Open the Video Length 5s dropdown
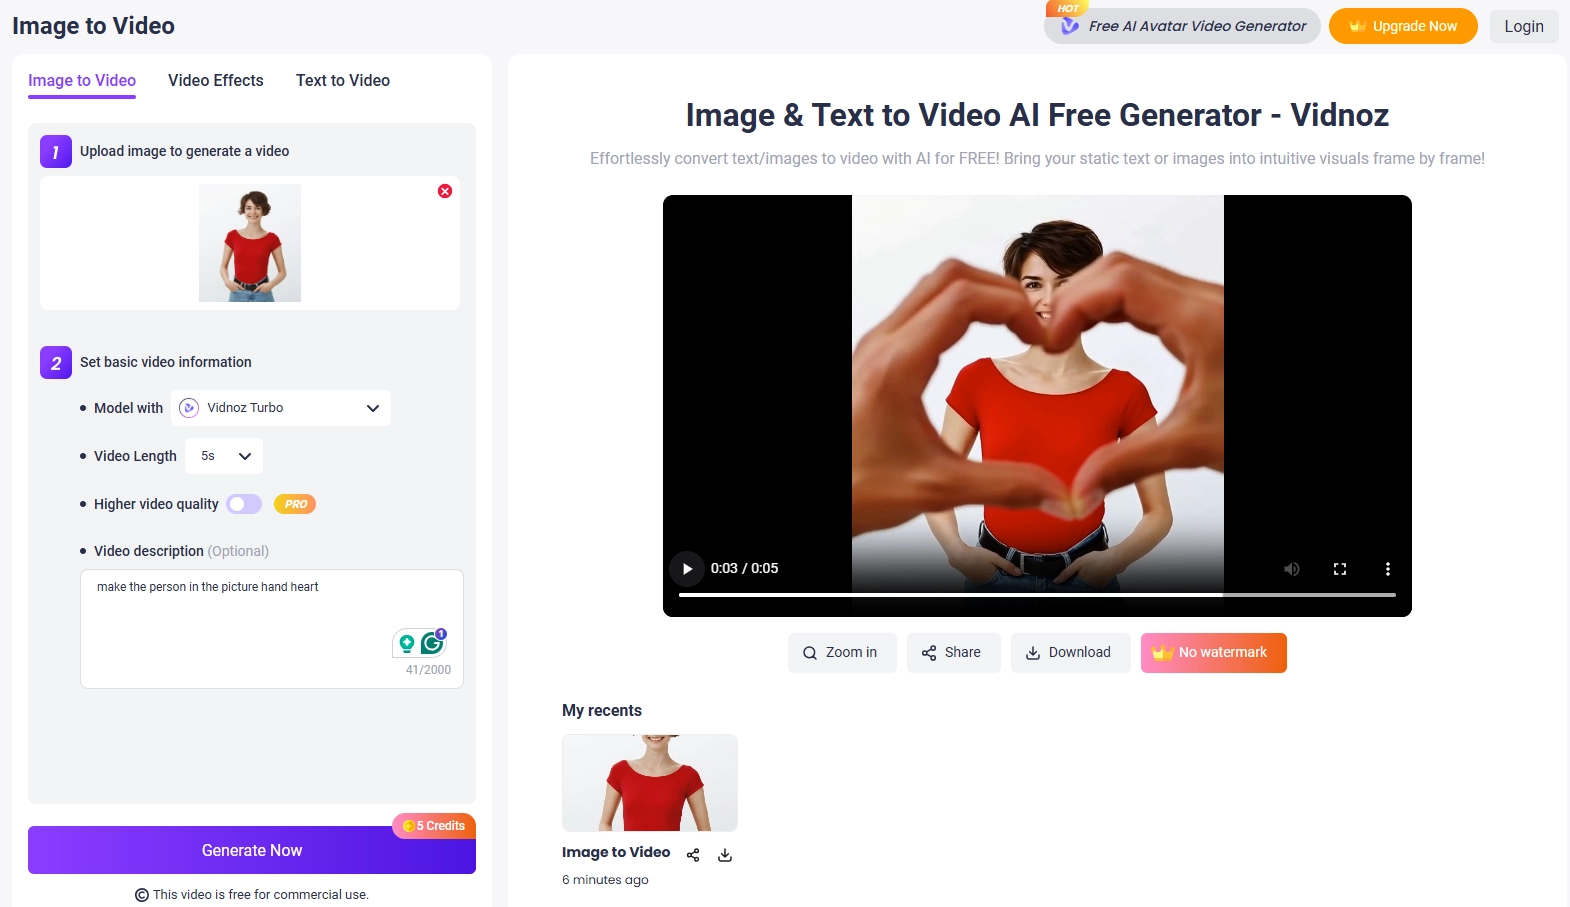Image resolution: width=1570 pixels, height=907 pixels. coord(224,456)
